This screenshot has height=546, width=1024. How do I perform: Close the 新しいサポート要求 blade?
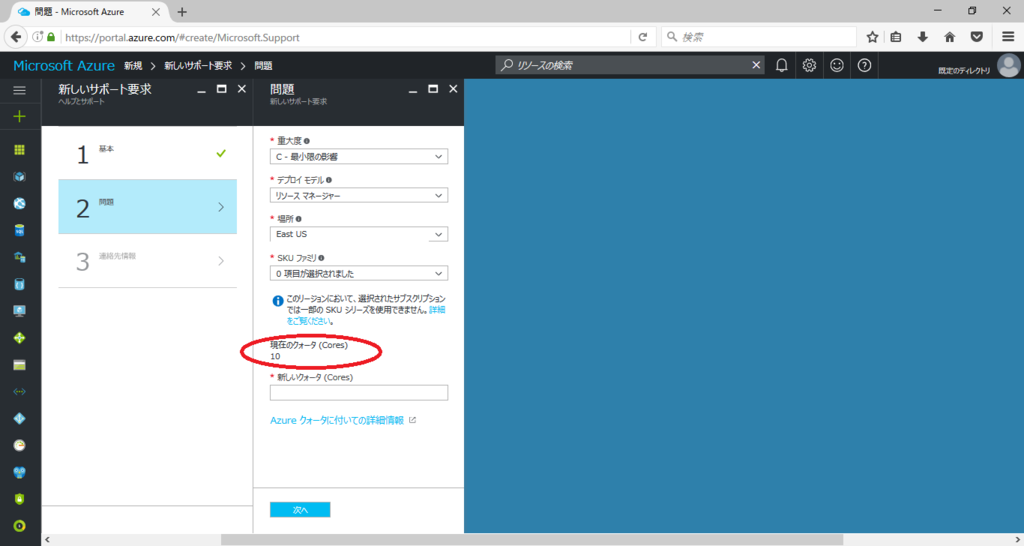242,89
